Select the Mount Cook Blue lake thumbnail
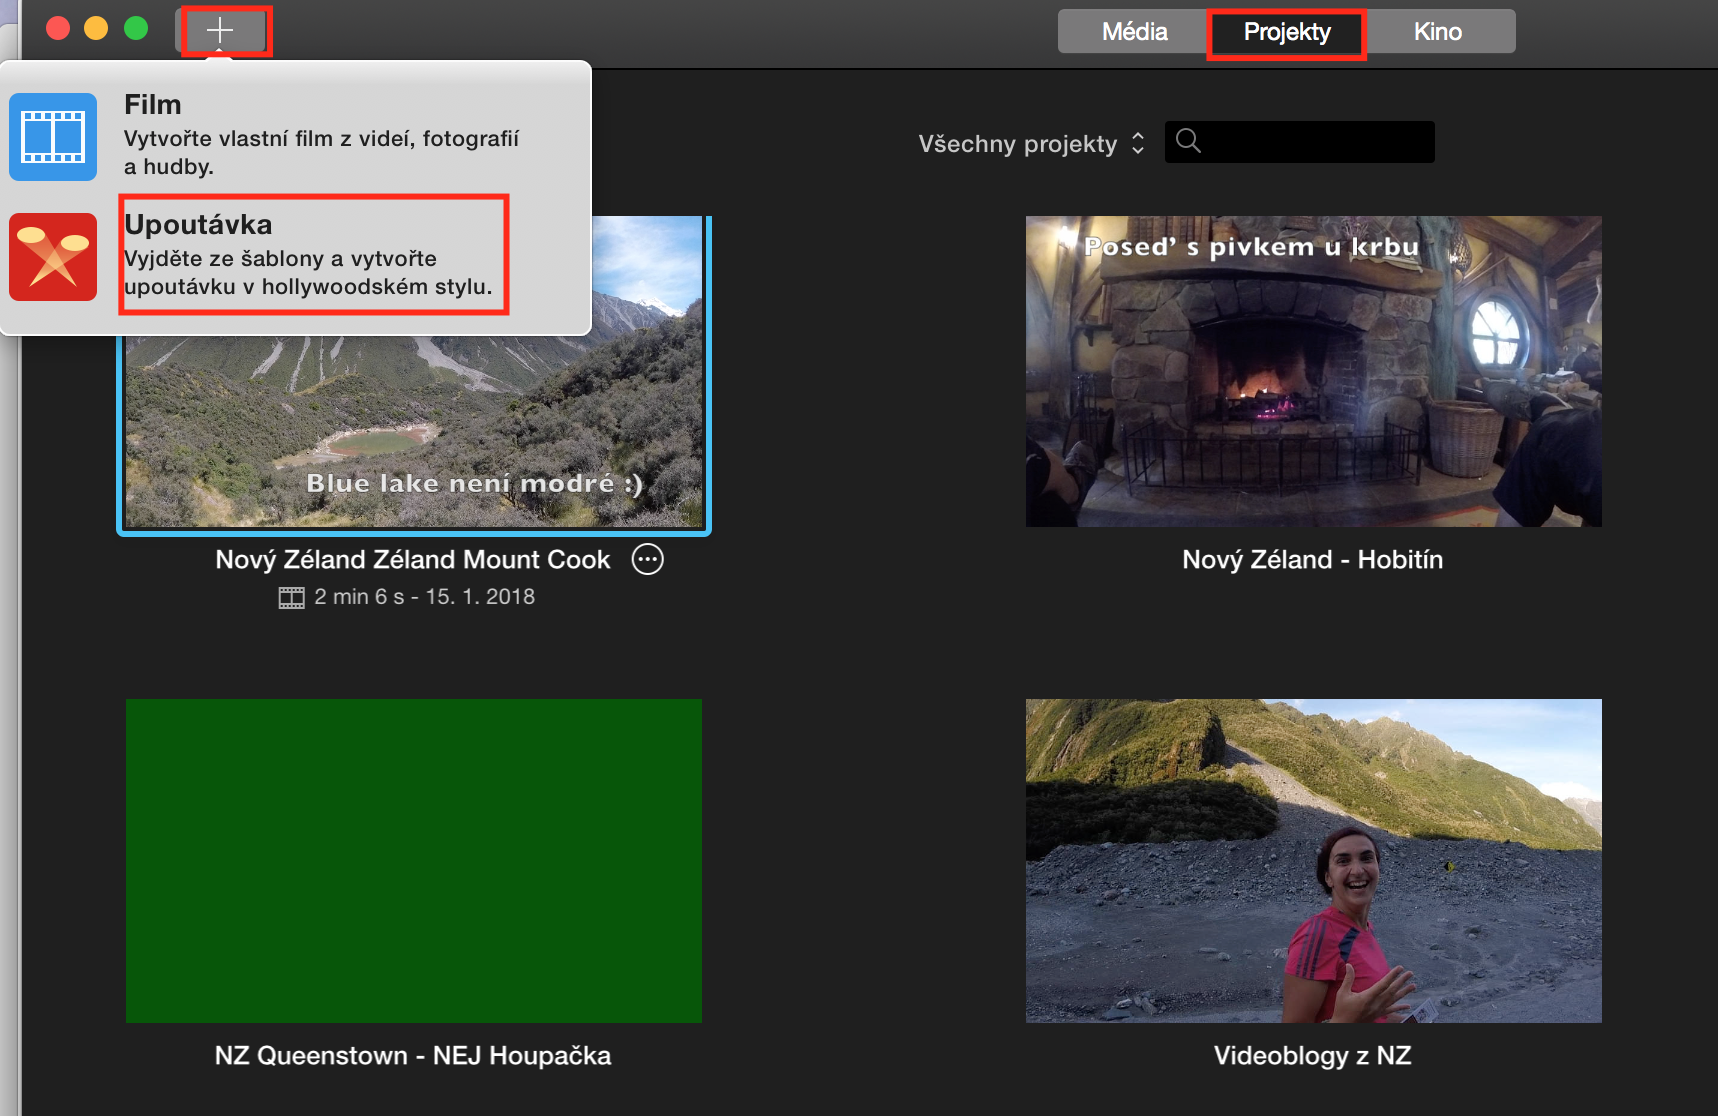1718x1116 pixels. point(414,430)
